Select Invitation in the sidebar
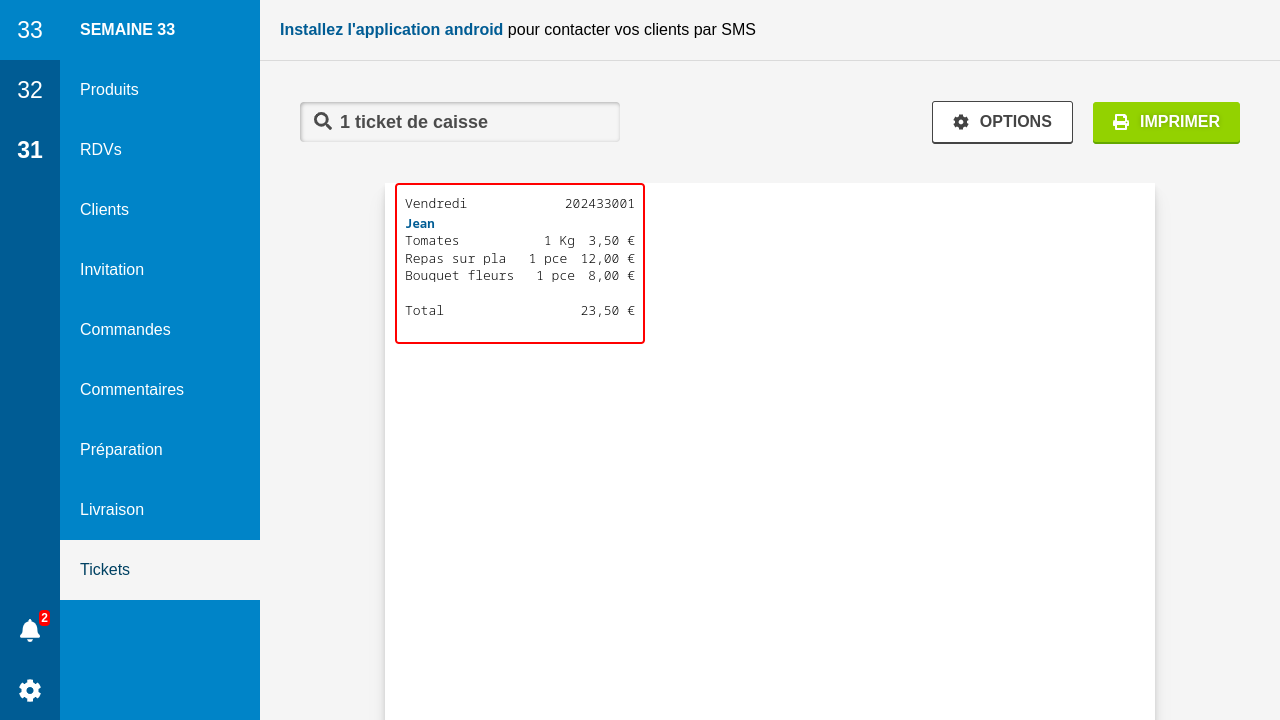 112,270
